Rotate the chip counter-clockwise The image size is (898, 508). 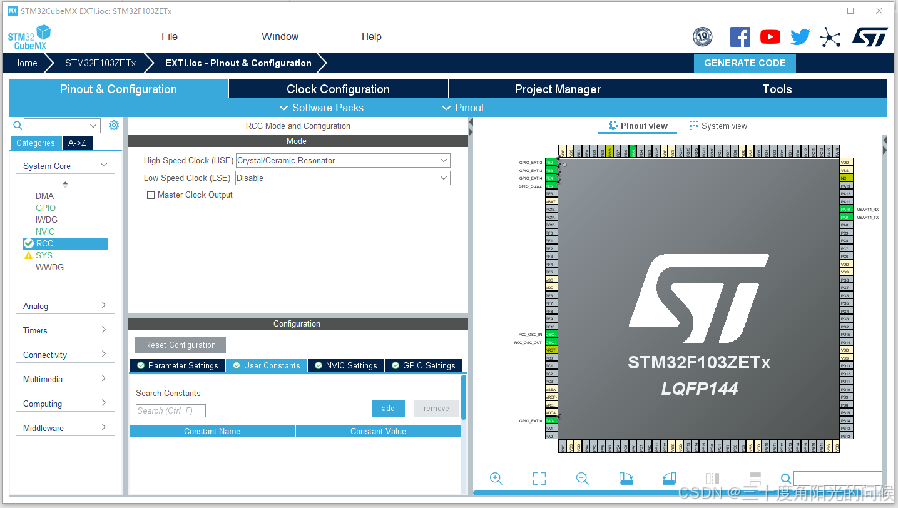pos(669,478)
